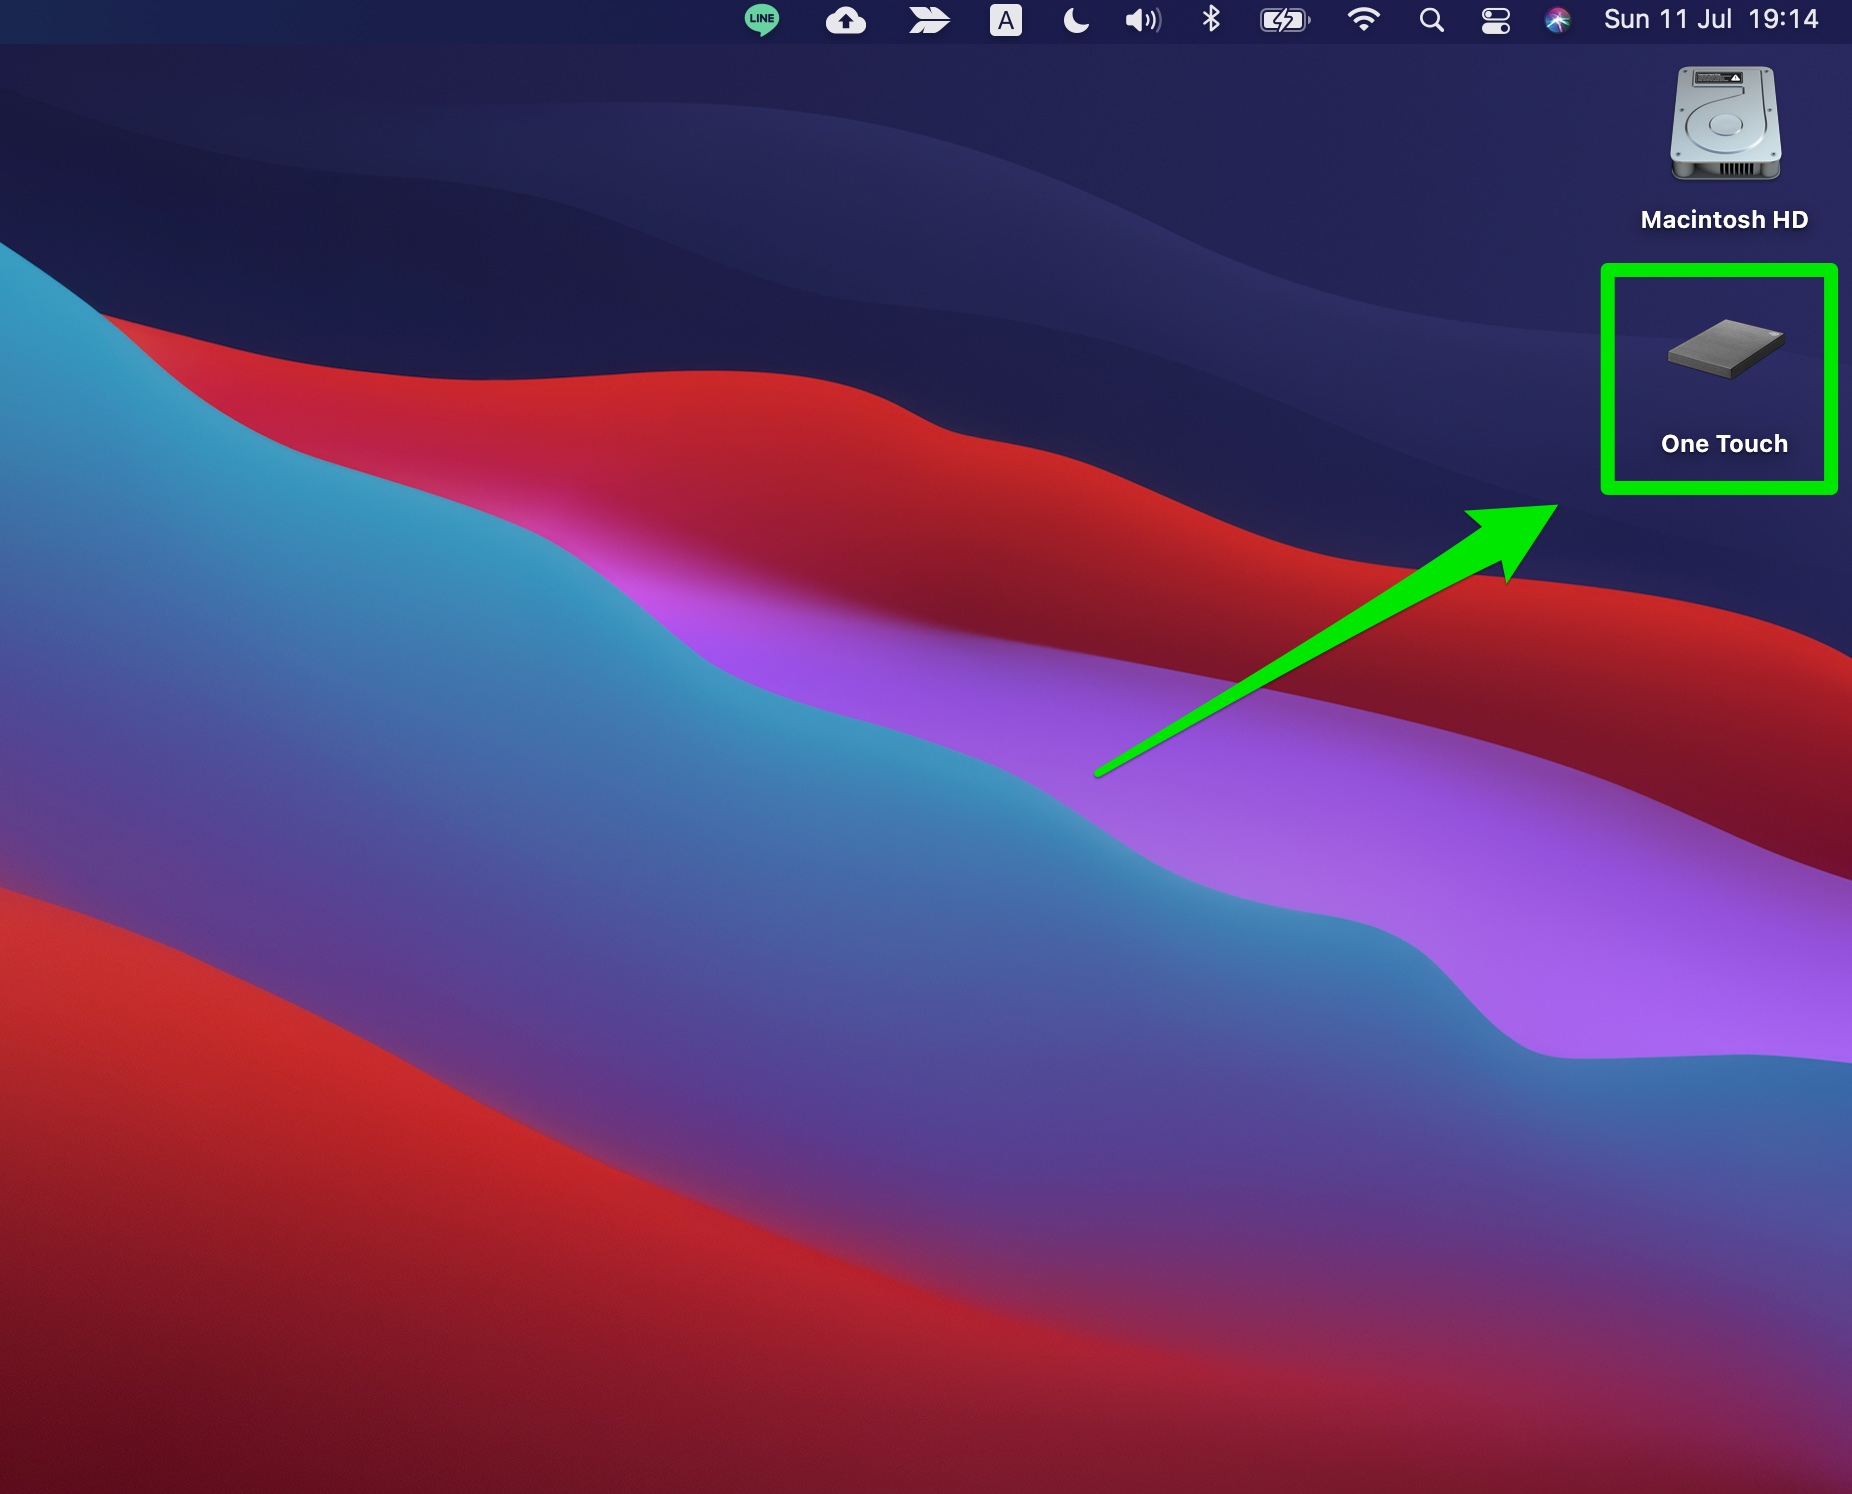
Task: Click the Wi-Fi status icon
Action: (x=1363, y=20)
